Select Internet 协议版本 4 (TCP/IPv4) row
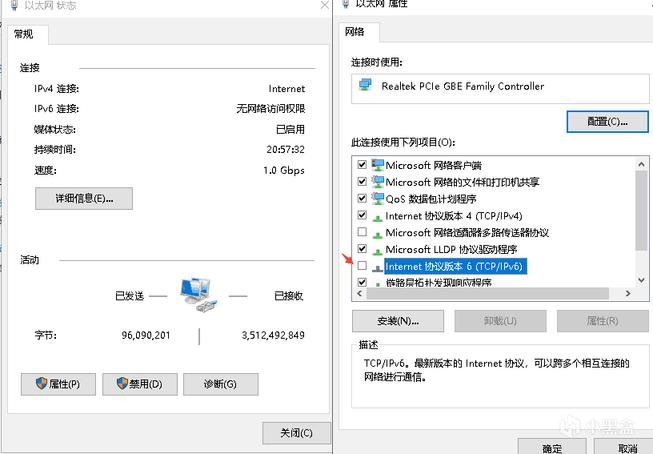This screenshot has width=653, height=454. (x=454, y=216)
